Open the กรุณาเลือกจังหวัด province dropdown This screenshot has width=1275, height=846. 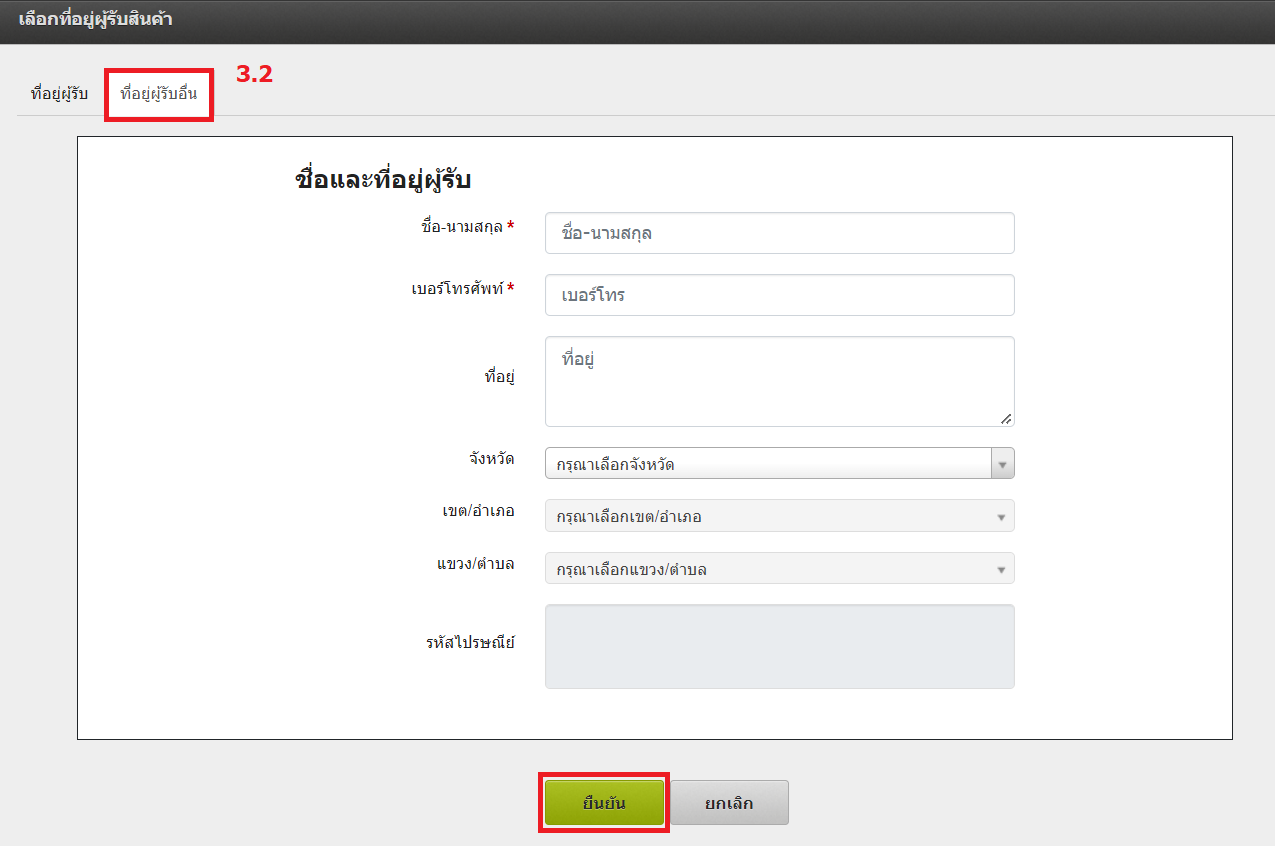pos(767,464)
